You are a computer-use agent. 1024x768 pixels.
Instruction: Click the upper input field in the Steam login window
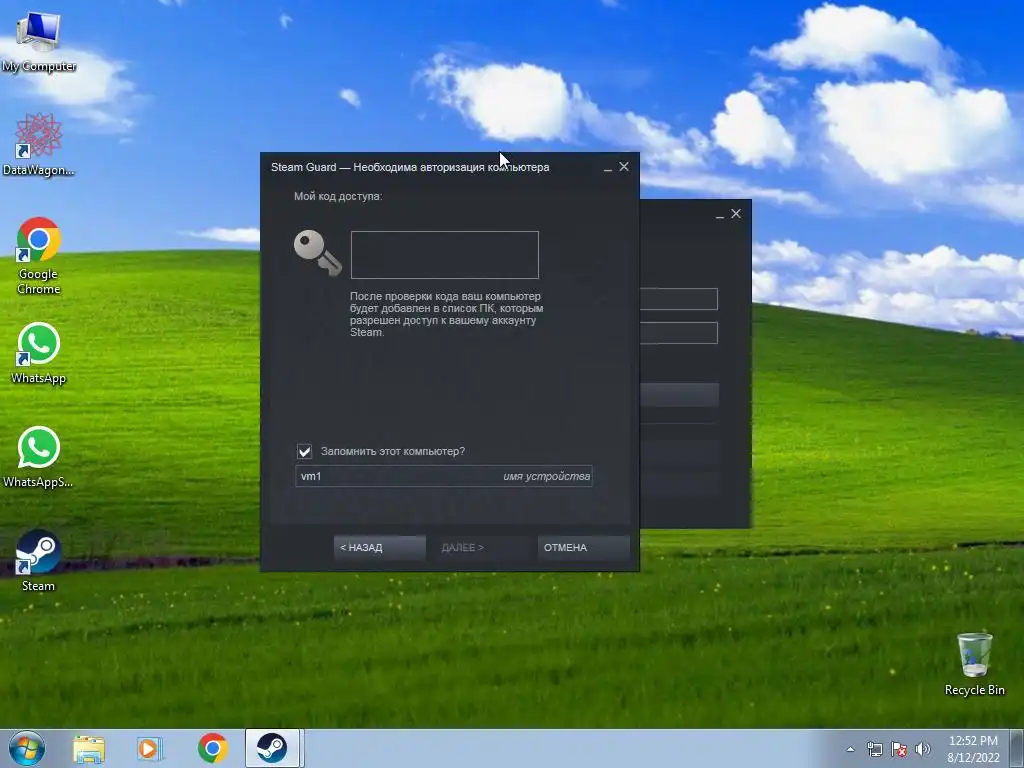tap(679, 299)
